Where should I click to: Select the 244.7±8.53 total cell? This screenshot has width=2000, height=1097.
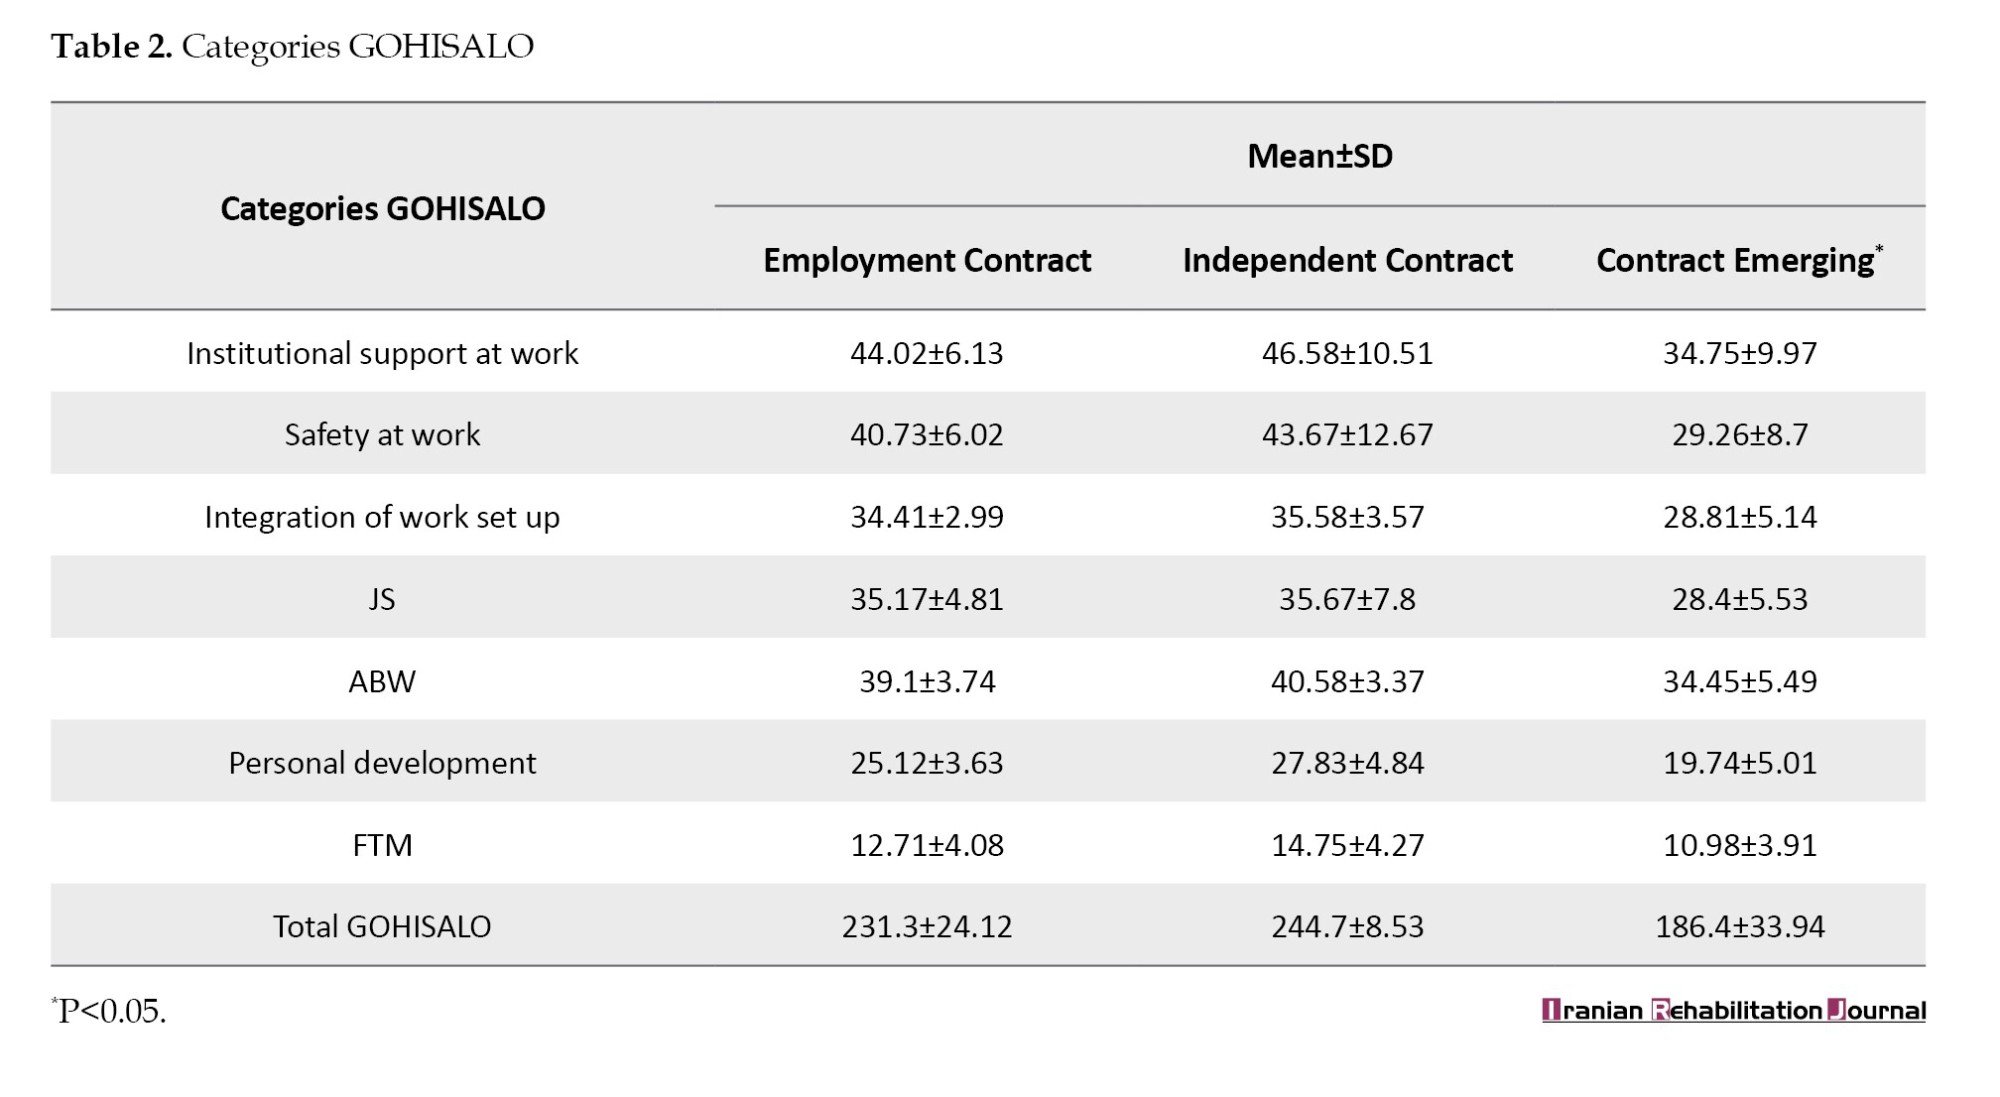1347,926
